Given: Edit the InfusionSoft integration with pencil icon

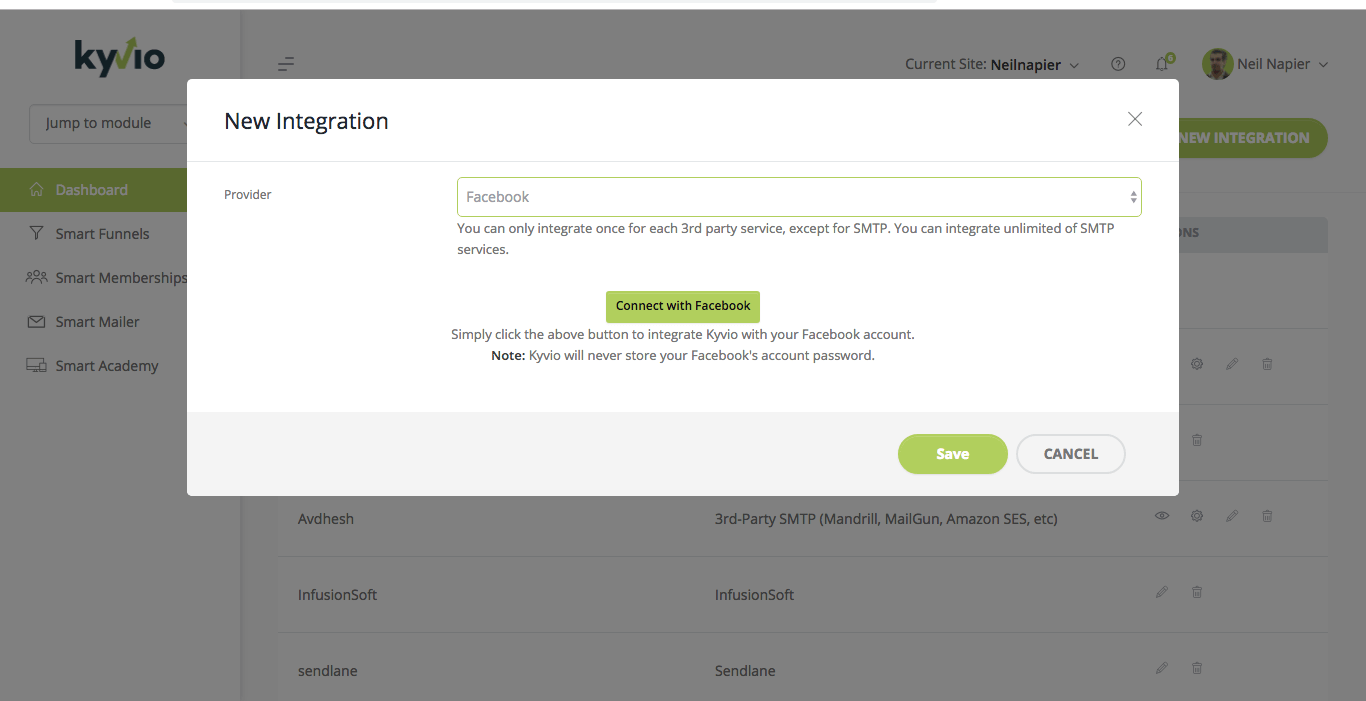Looking at the screenshot, I should point(1162,592).
